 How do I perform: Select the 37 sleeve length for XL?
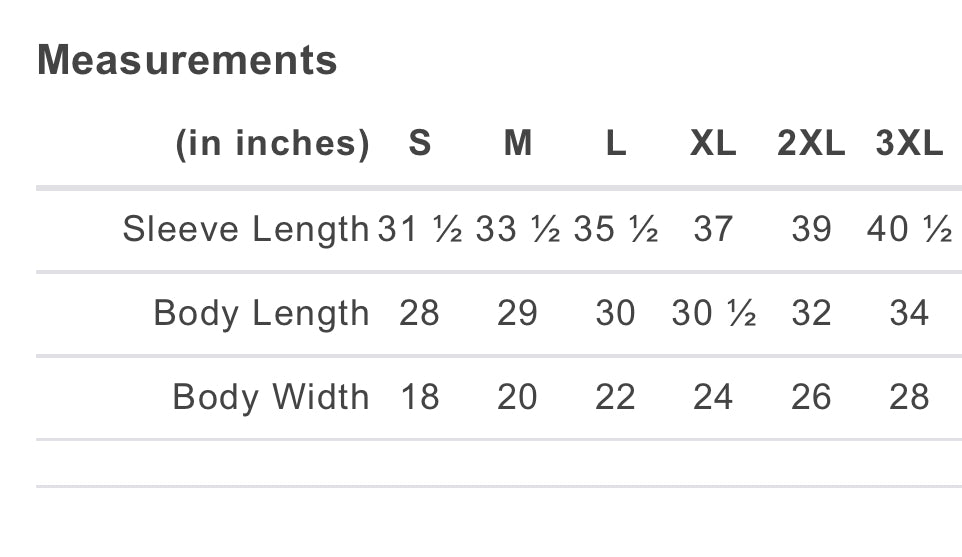pos(713,229)
